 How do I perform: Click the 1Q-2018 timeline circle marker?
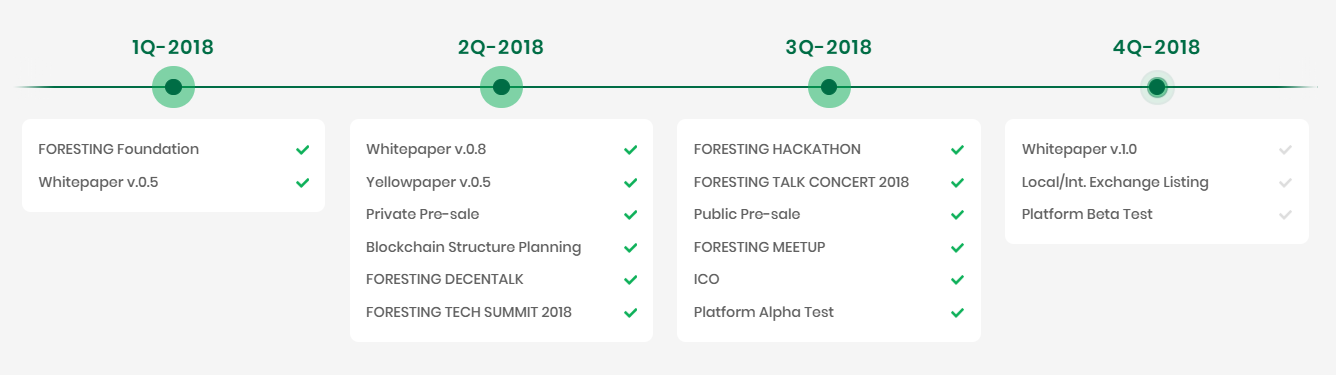click(x=173, y=87)
